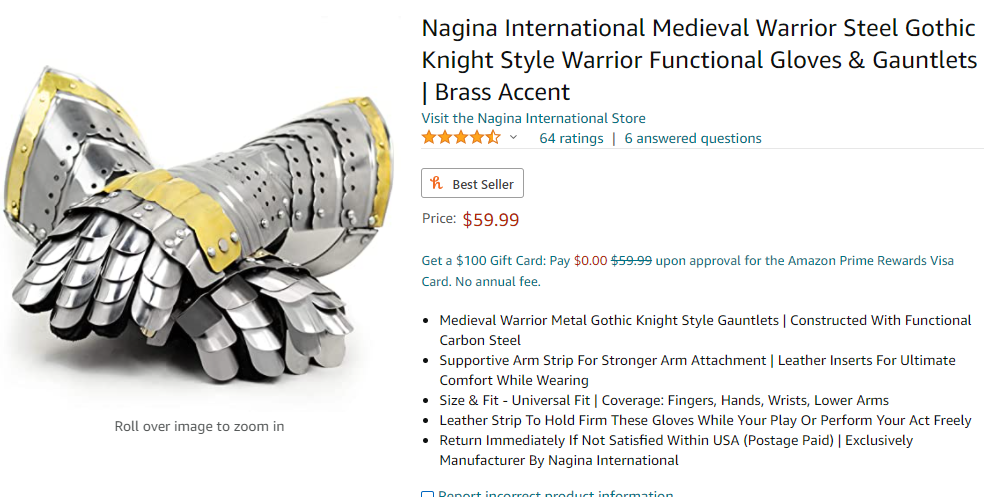Click the star rating icons
Screen dimensions: 1007x497
[461, 137]
